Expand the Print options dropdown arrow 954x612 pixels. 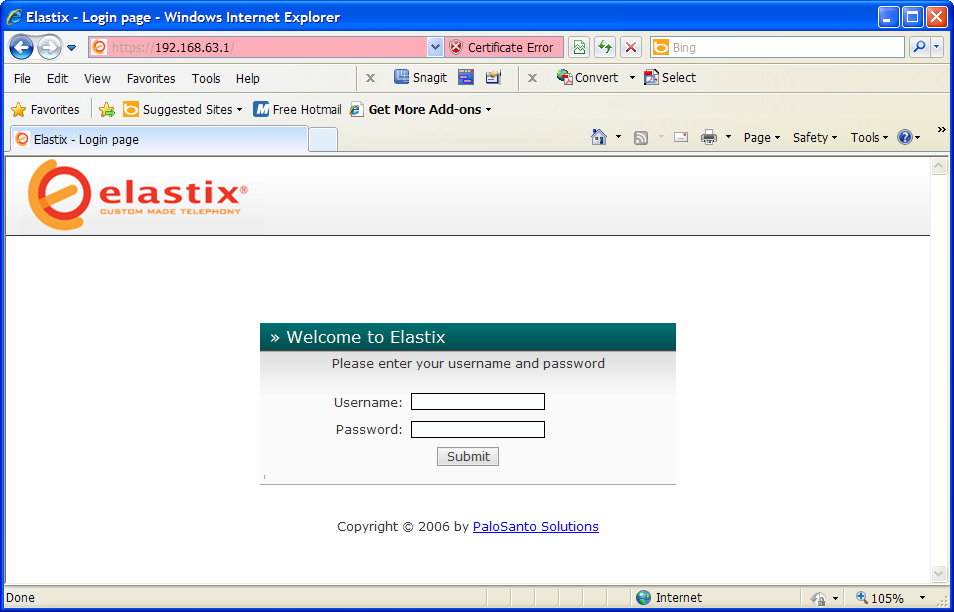[728, 137]
